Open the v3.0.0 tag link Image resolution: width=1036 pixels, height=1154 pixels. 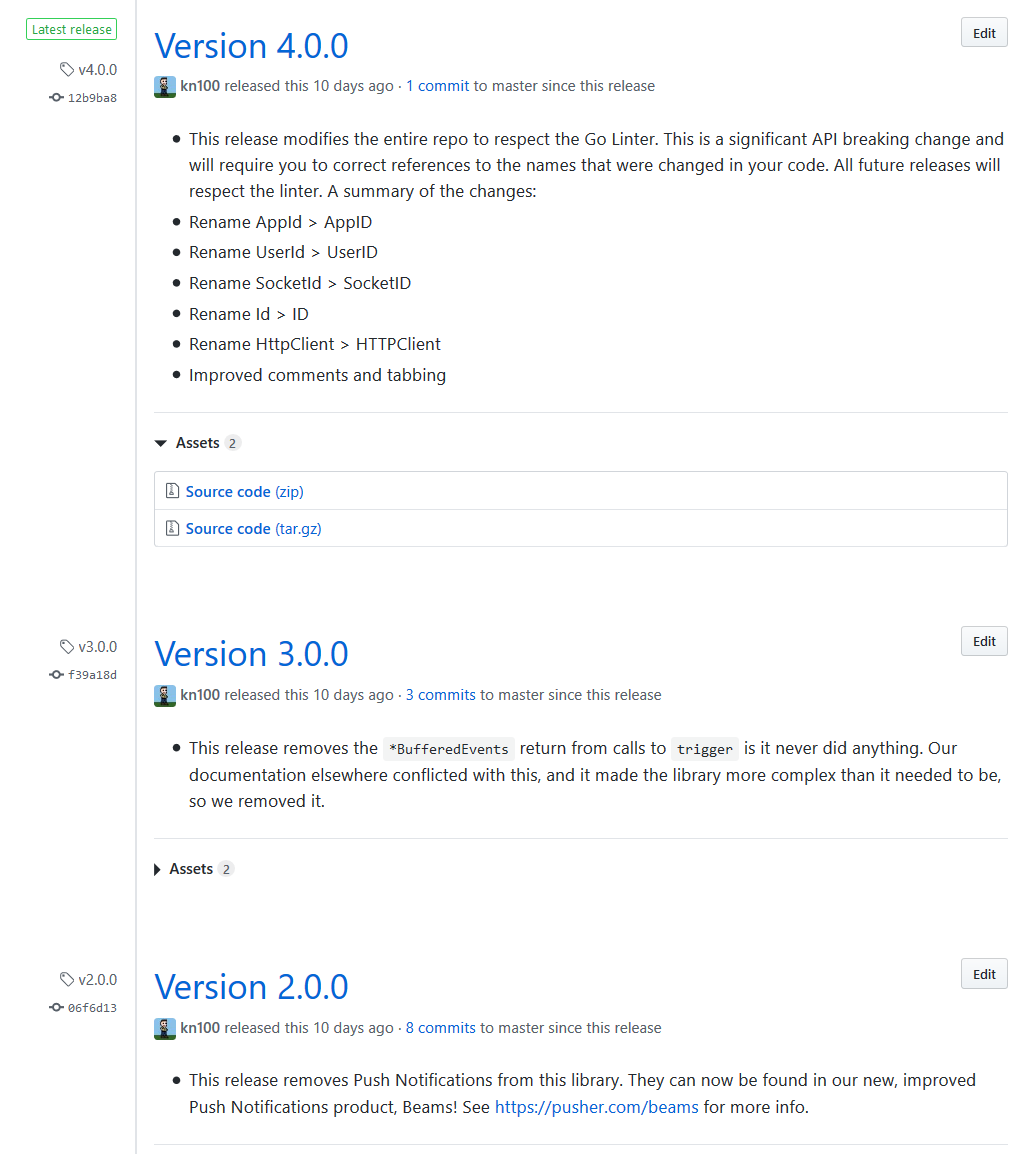[96, 646]
